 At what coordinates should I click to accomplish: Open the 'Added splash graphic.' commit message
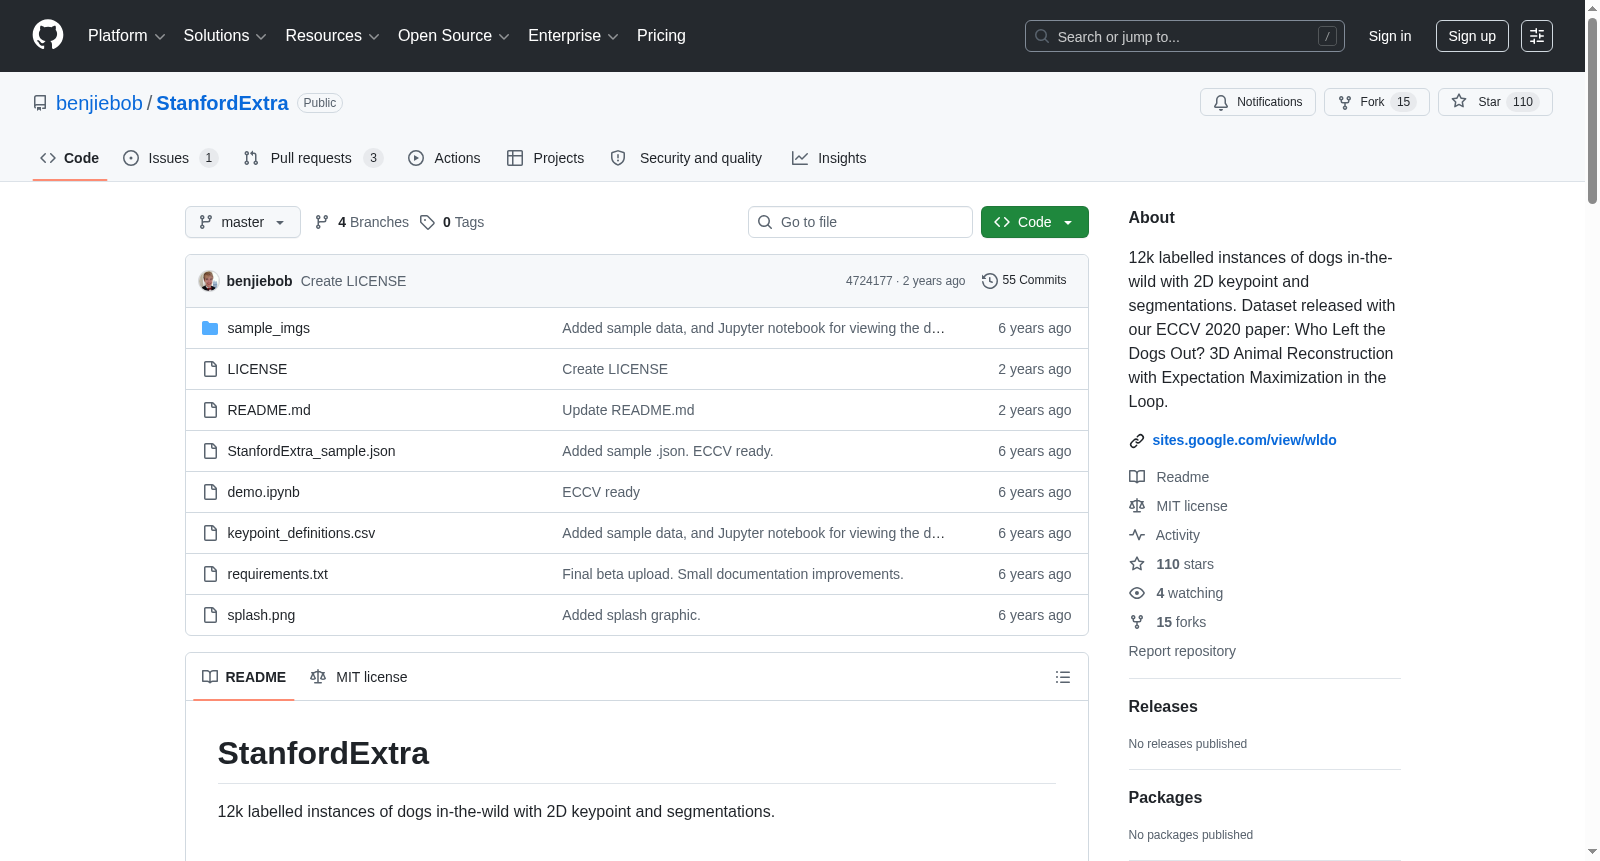pos(631,615)
